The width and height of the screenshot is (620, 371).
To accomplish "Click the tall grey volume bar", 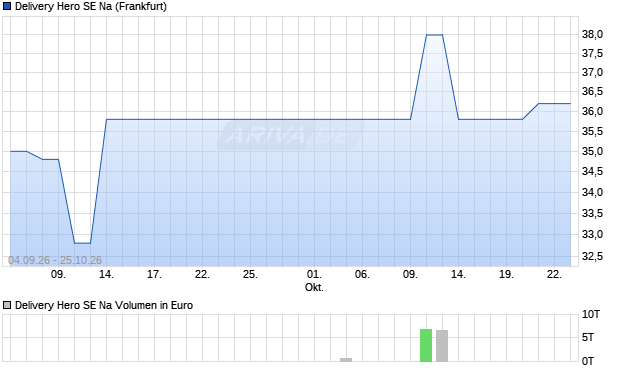I will (x=442, y=346).
